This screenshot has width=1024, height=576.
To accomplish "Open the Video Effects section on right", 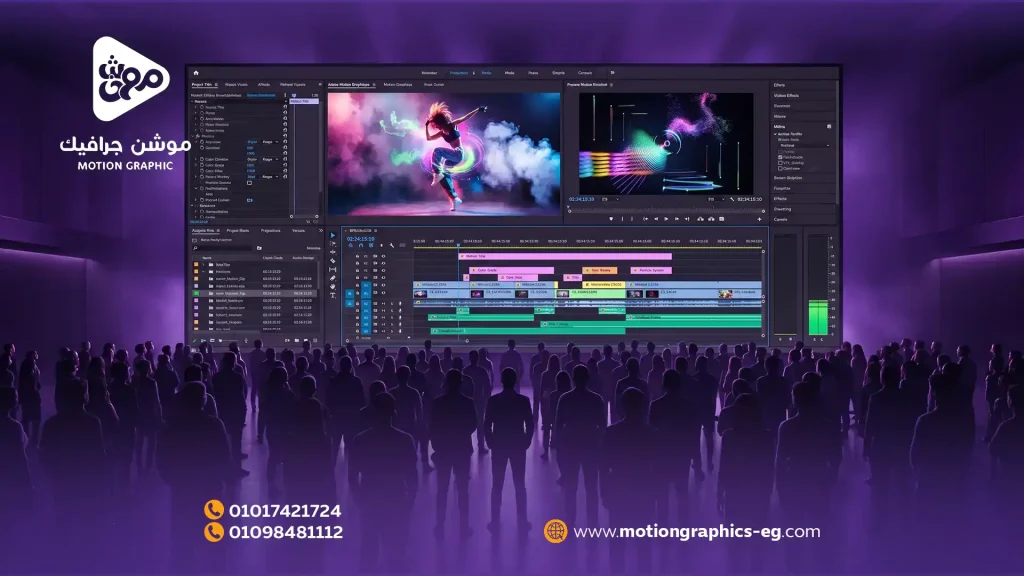I will (x=786, y=95).
